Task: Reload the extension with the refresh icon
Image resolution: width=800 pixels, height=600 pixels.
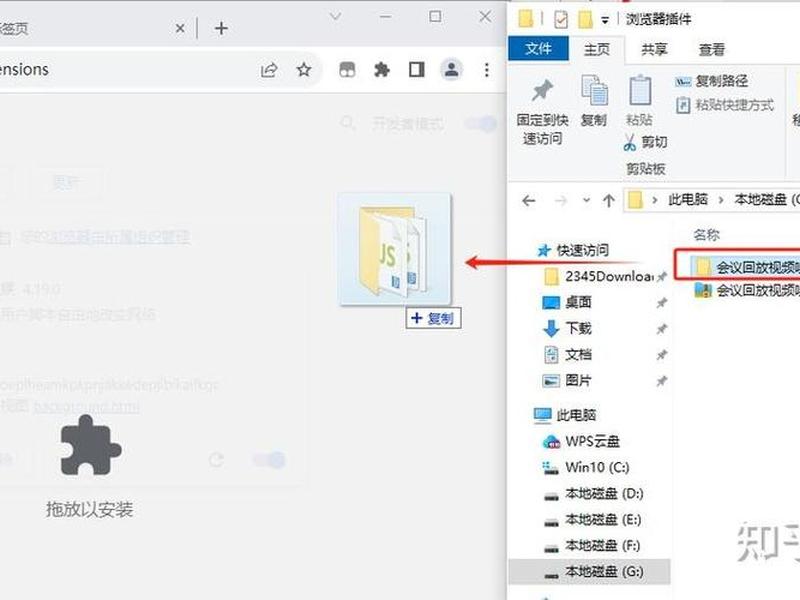Action: (216, 460)
